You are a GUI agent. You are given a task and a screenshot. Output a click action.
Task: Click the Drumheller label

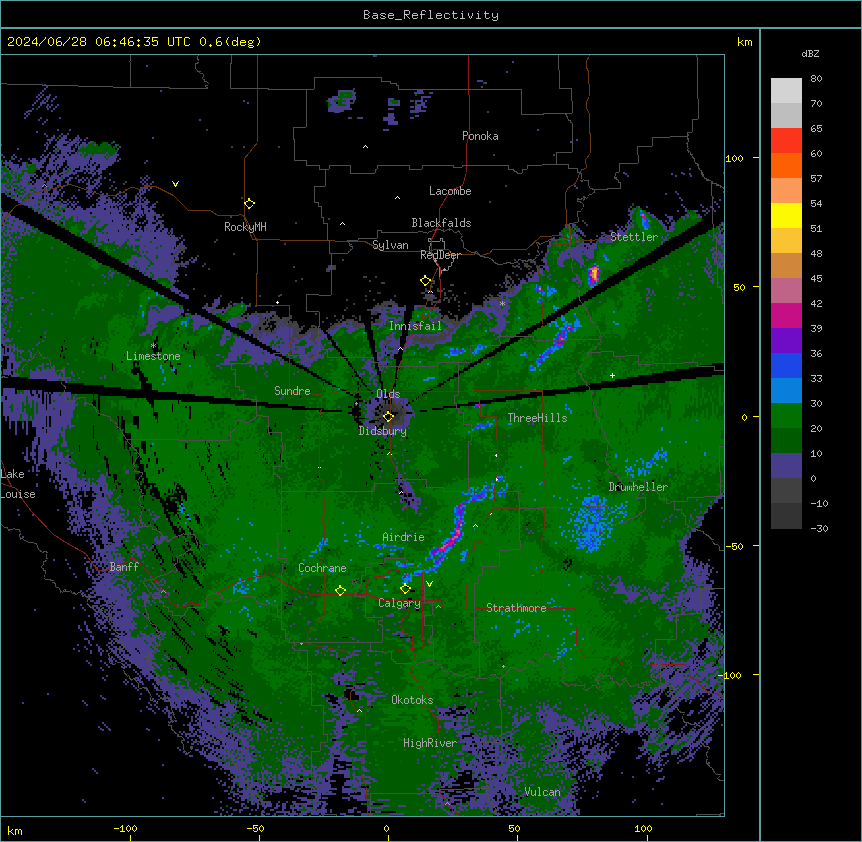coord(638,487)
